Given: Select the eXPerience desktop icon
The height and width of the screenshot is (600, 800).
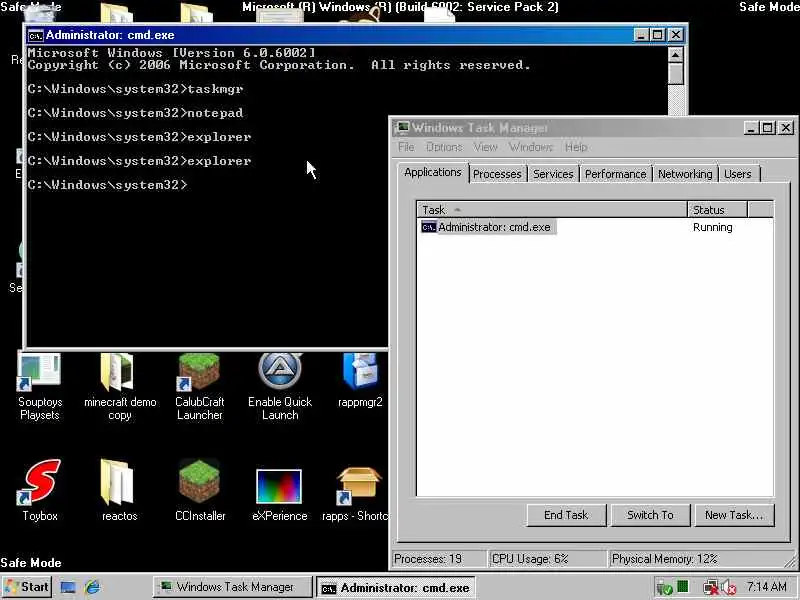Looking at the screenshot, I should coord(280,495).
